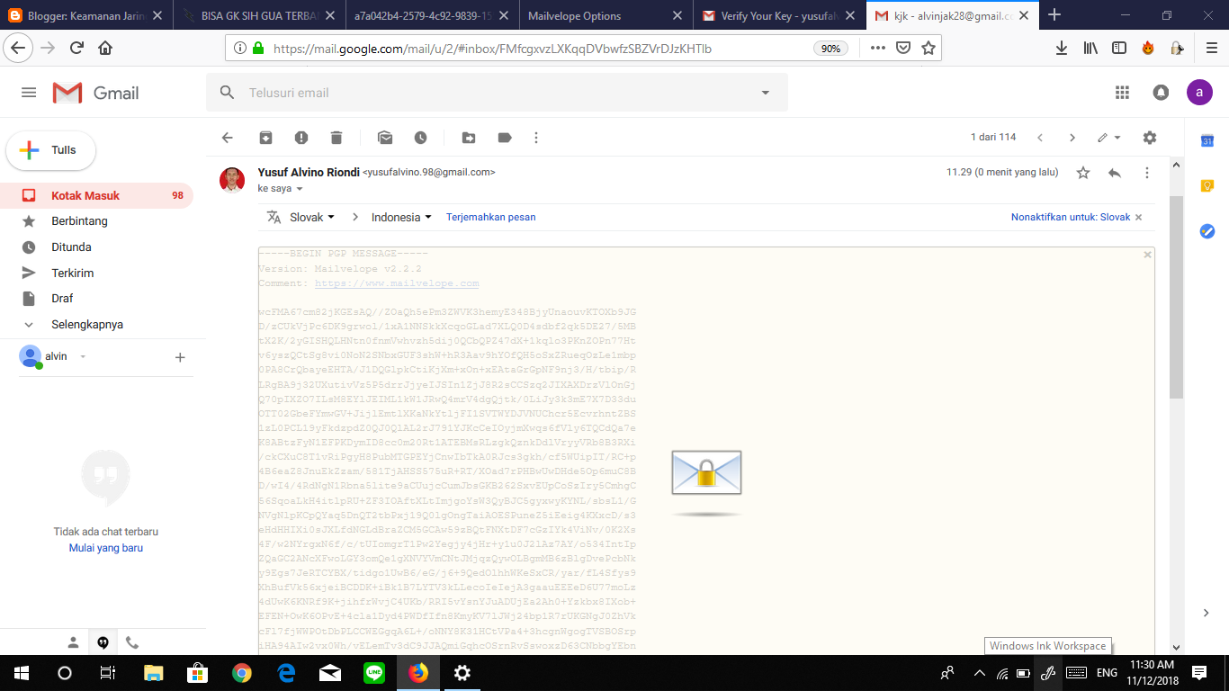Open the message more options menu
Screen dimensions: 1229x691
(1147, 173)
